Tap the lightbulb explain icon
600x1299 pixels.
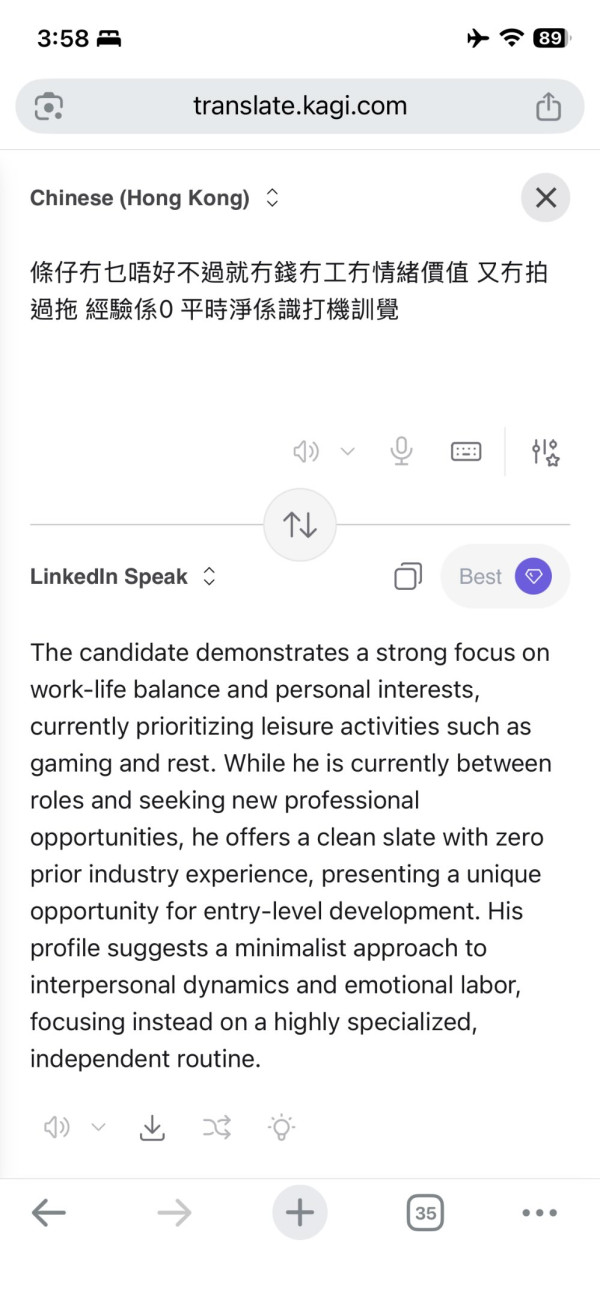click(282, 1128)
